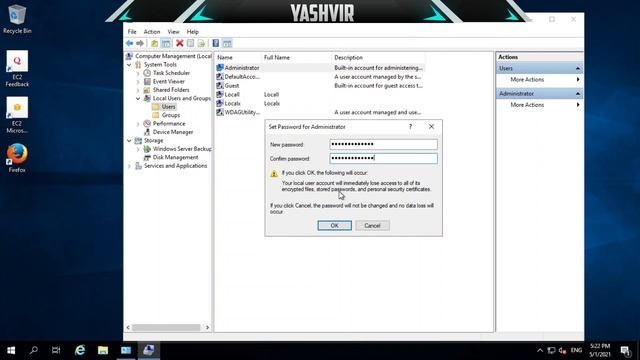Viewport: 640px width, 360px height.
Task: Click the Properties toolbar icon
Action: [190, 43]
